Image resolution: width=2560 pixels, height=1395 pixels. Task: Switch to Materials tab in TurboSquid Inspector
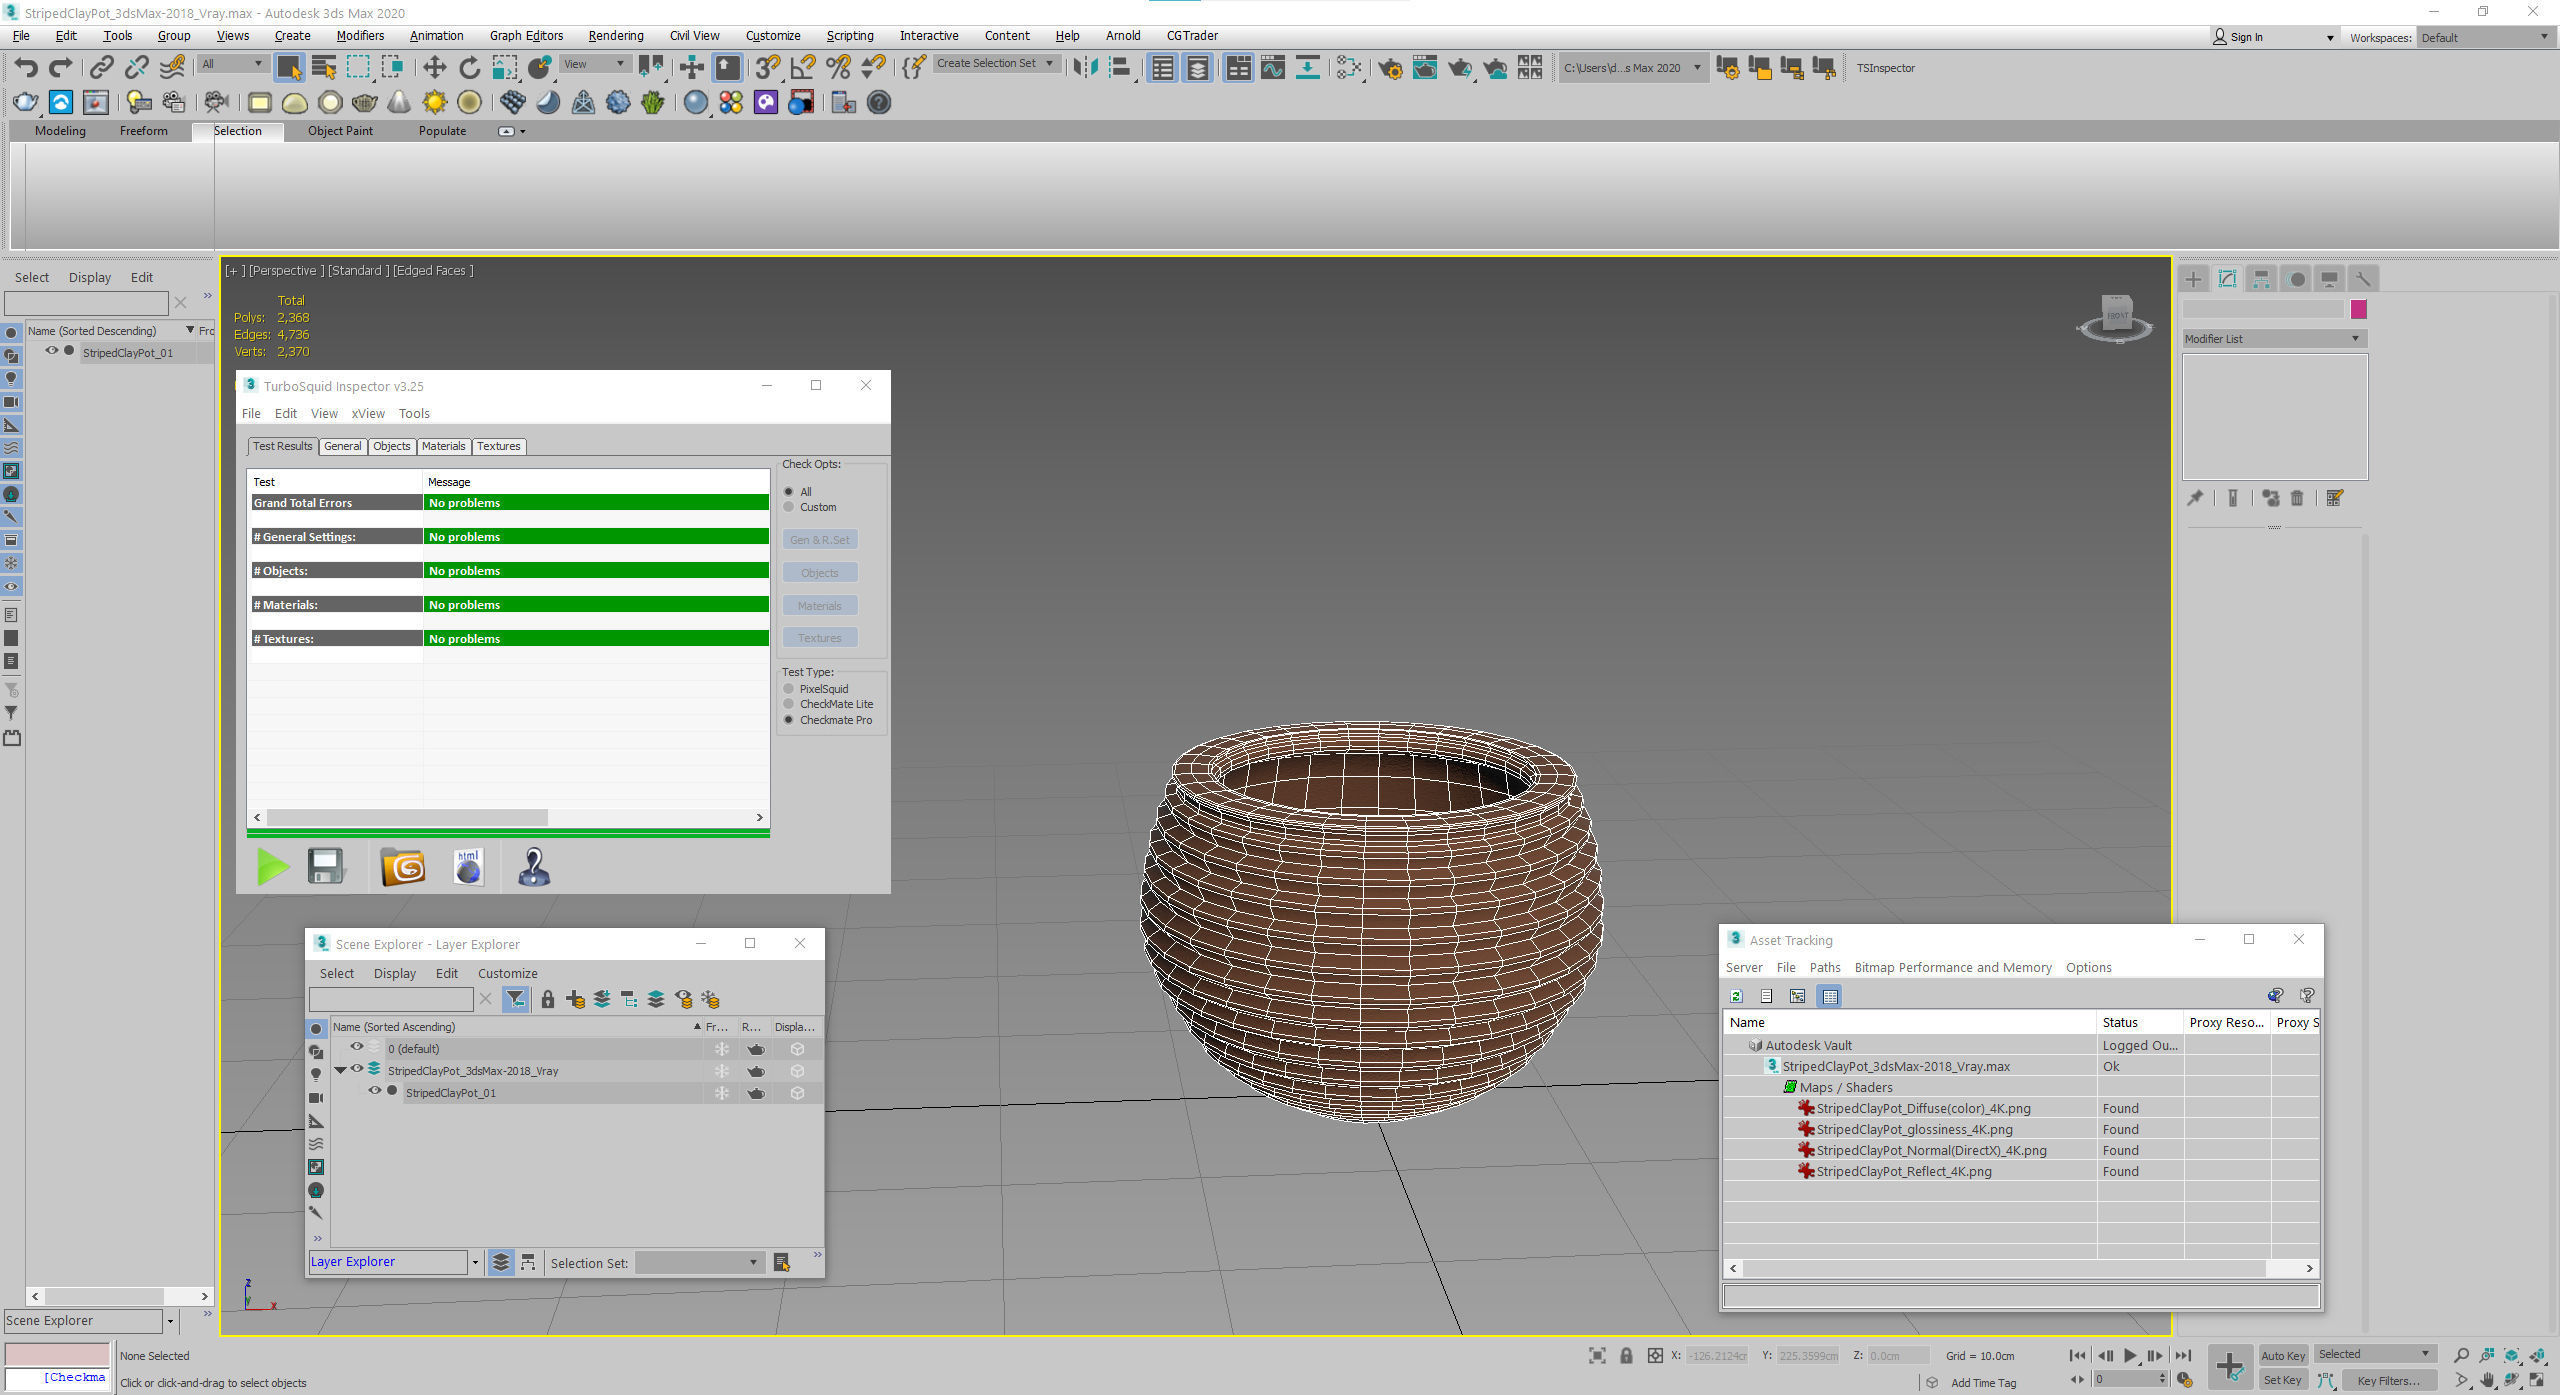pos(443,446)
